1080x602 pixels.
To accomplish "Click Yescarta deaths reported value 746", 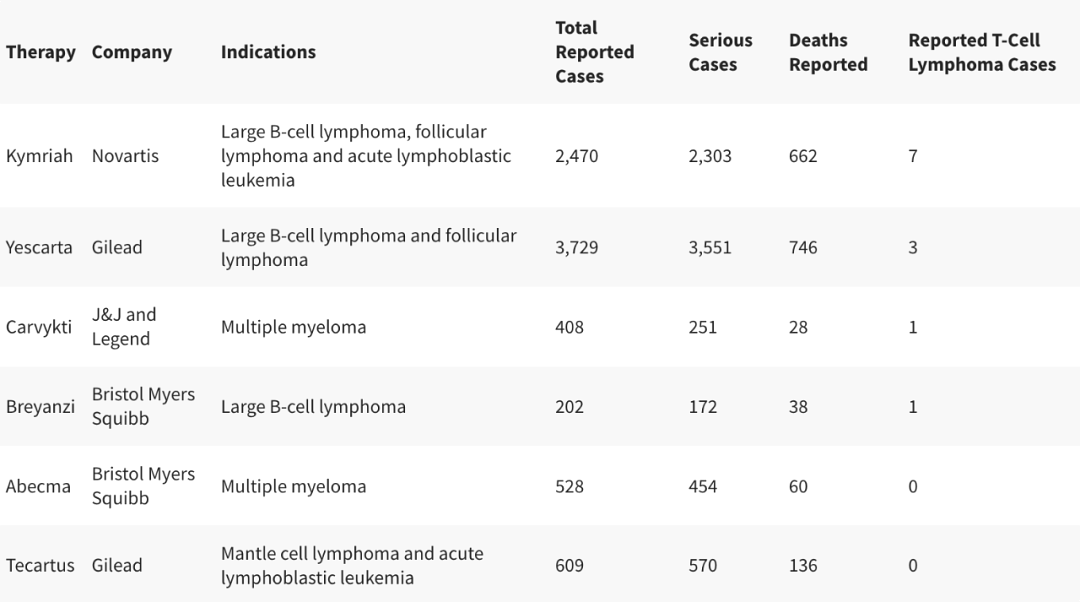I will [803, 247].
